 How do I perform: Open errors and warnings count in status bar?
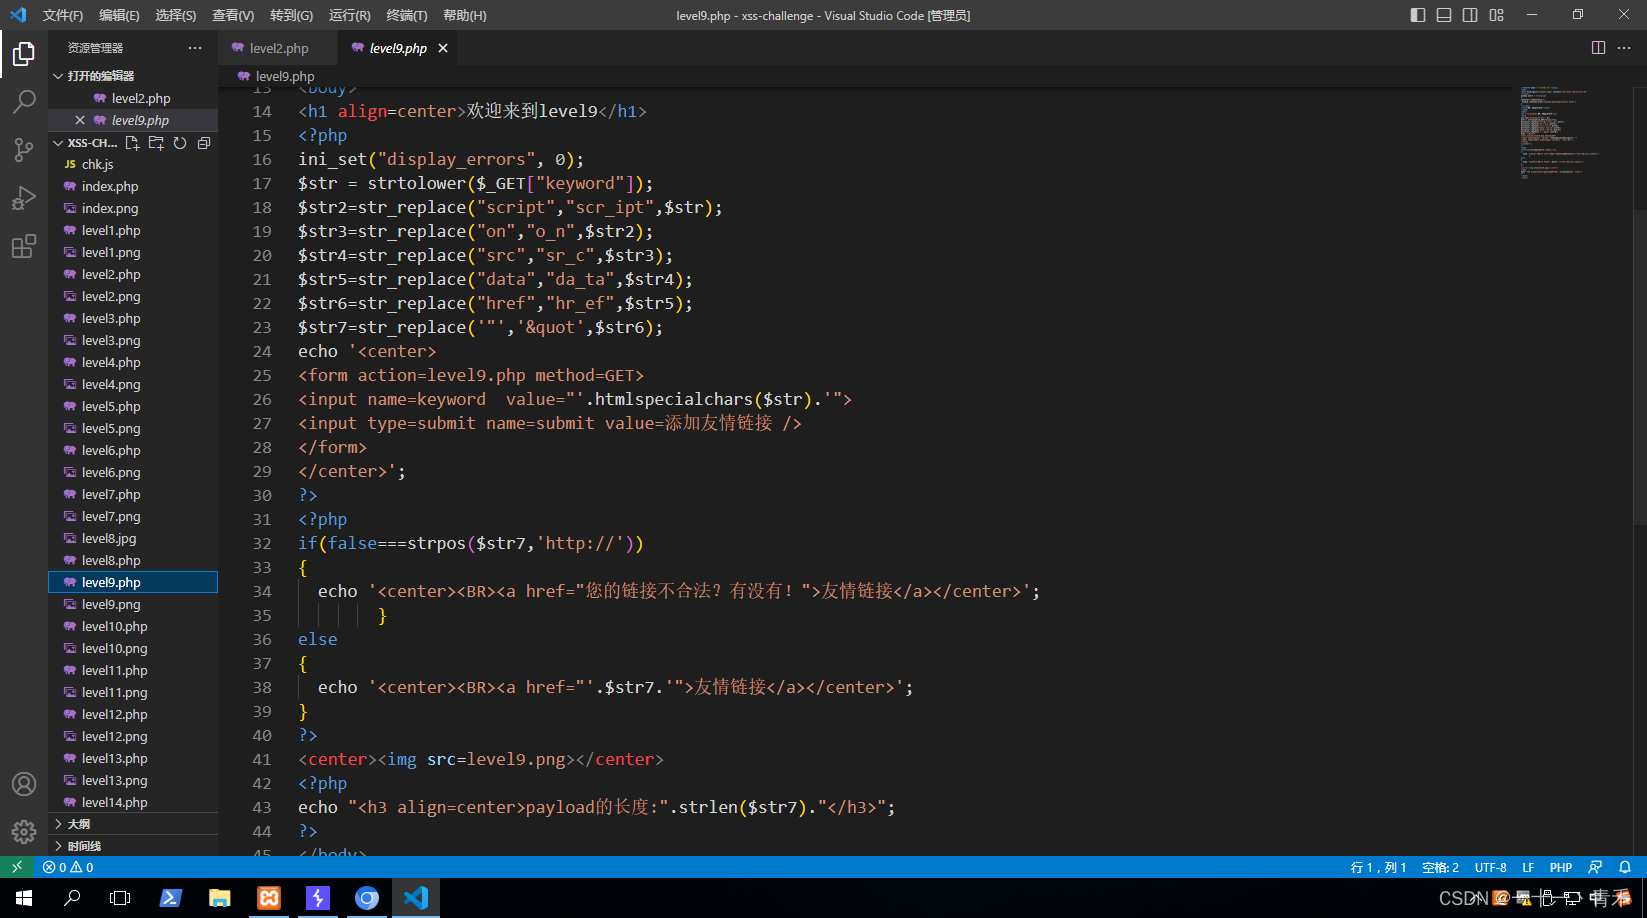pos(68,867)
